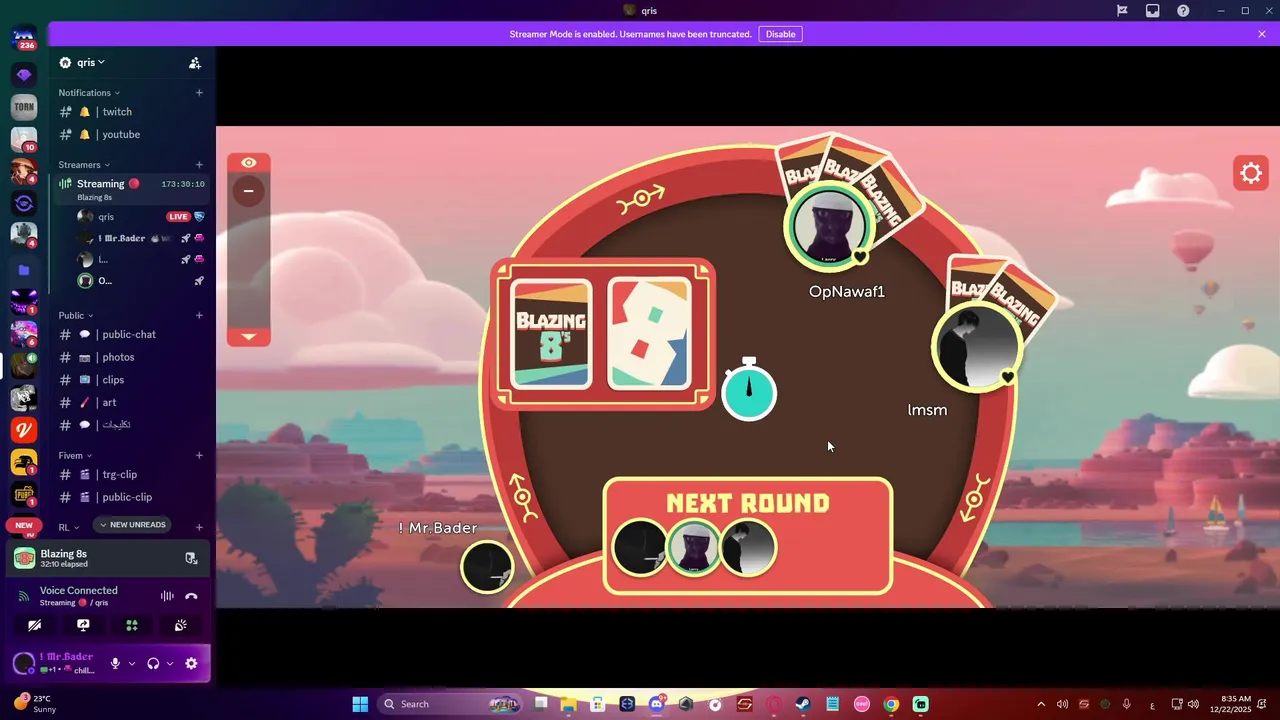Open the red V server icon
Screen dimensions: 1280x720
point(24,429)
